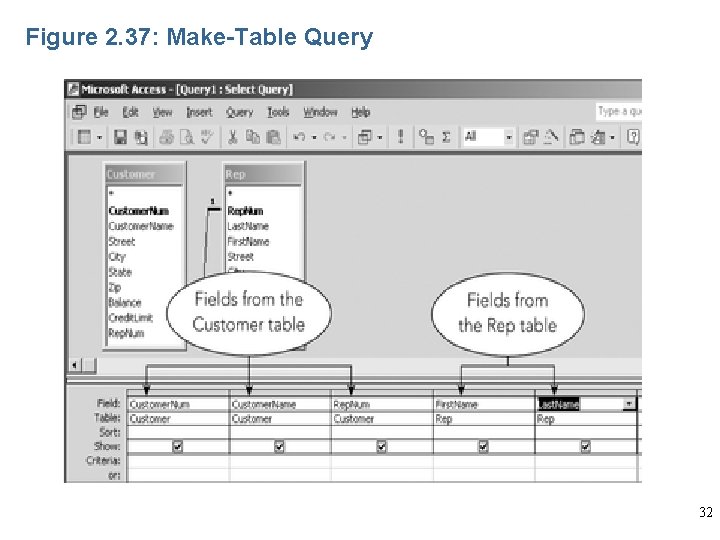
Task: Open the Query menu
Action: pos(239,112)
